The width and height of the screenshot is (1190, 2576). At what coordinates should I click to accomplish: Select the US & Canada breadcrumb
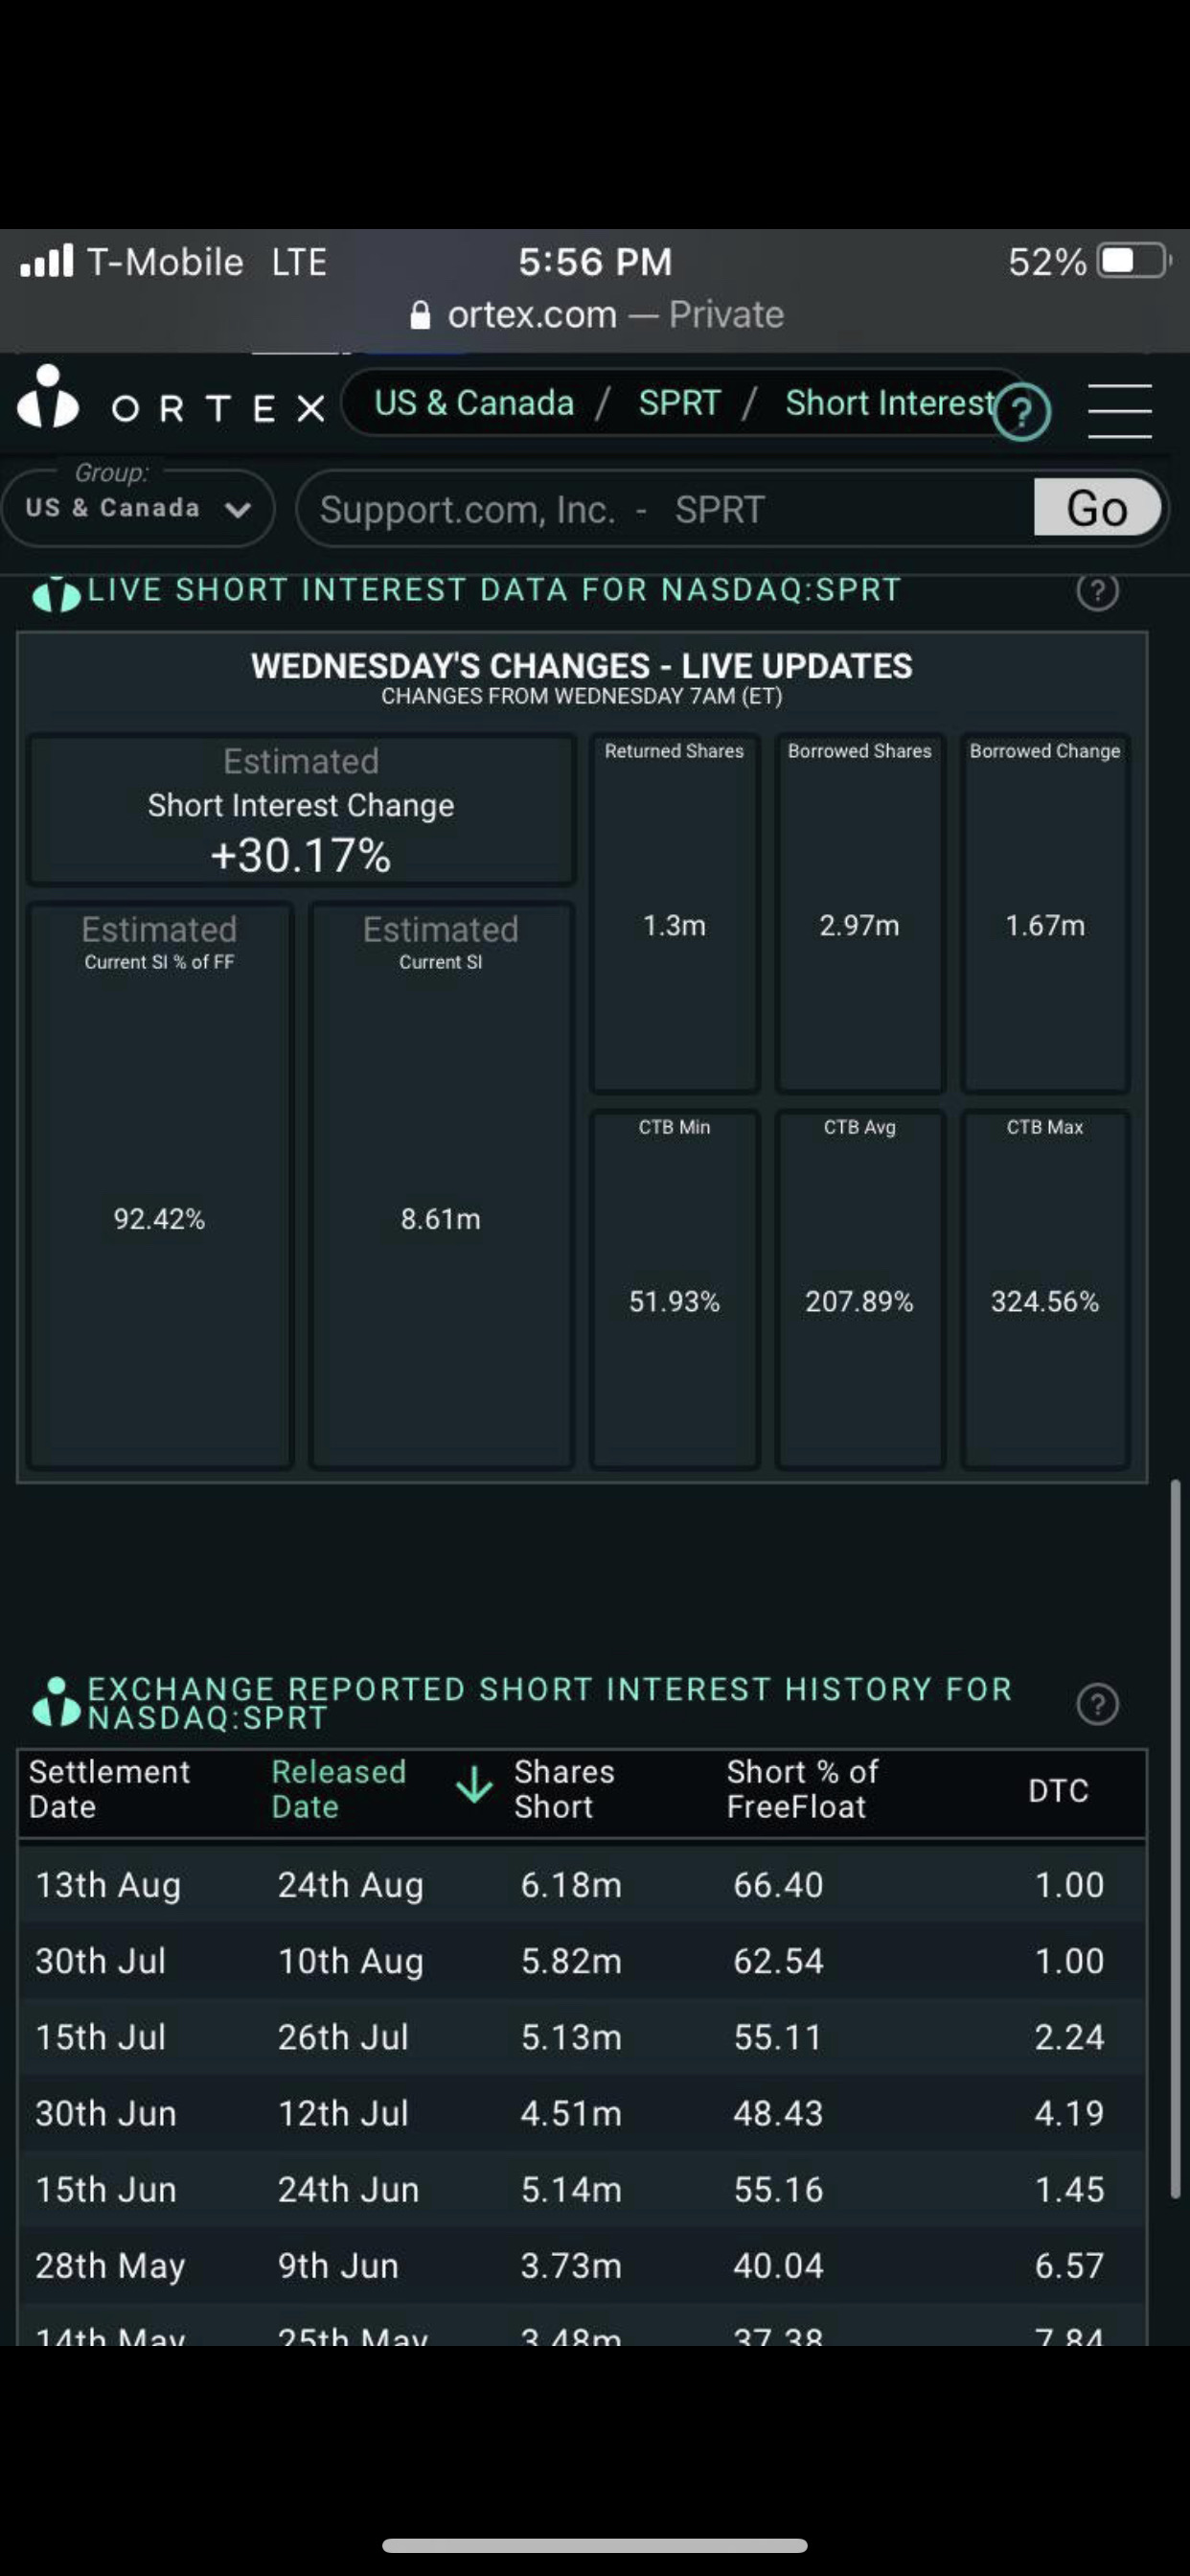tap(474, 403)
